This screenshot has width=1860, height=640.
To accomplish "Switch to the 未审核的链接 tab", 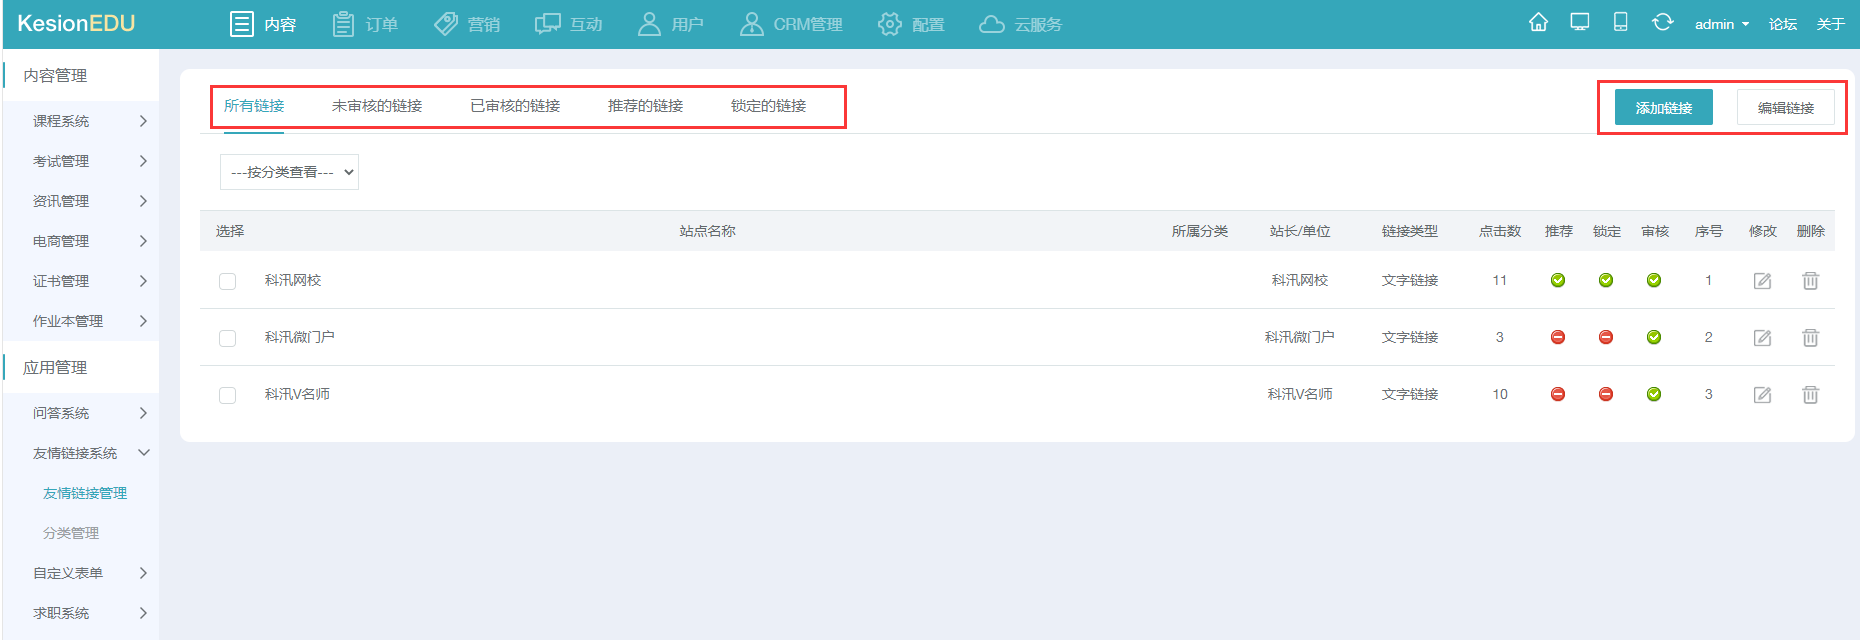I will point(377,106).
